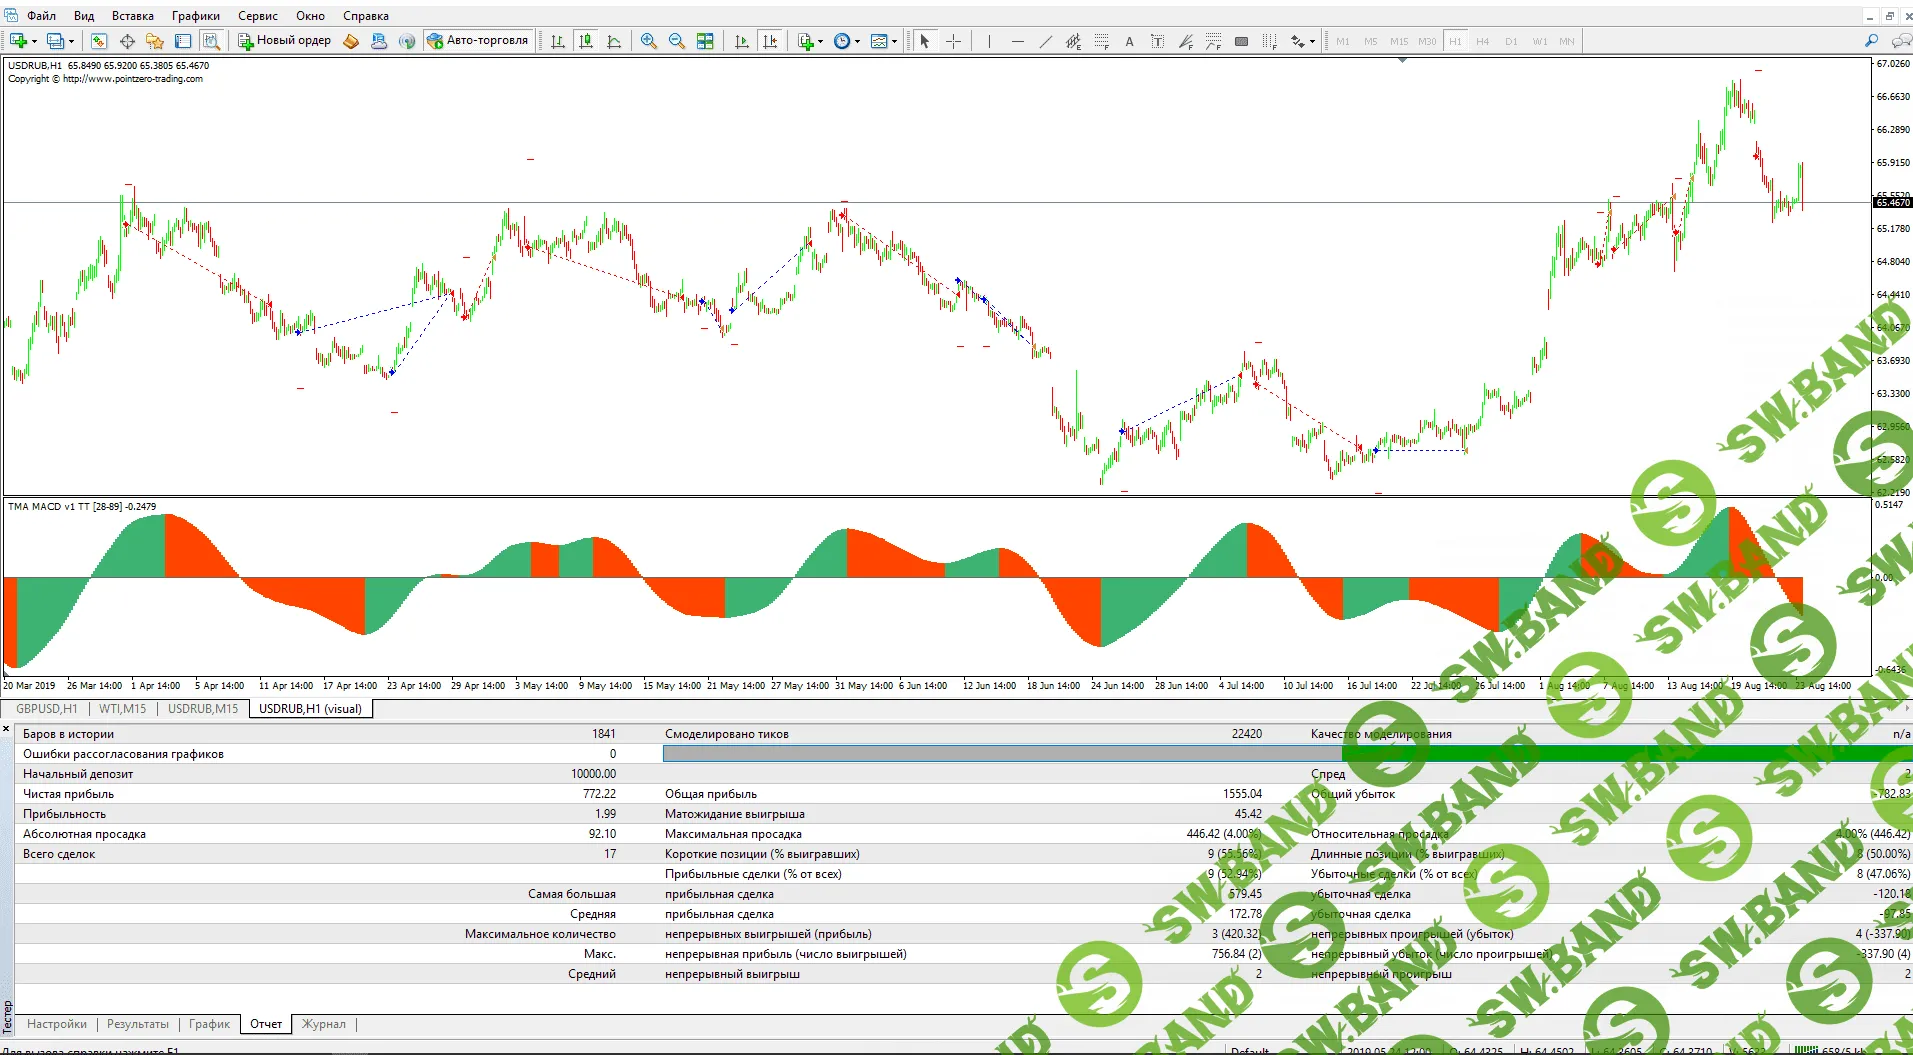Toggle the Авто-торговля button
This screenshot has height=1055, width=1913.
tap(477, 41)
